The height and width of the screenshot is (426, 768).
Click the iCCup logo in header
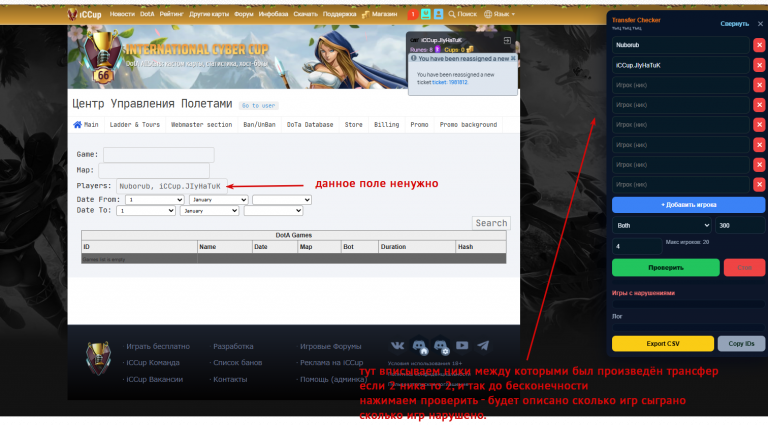84,14
